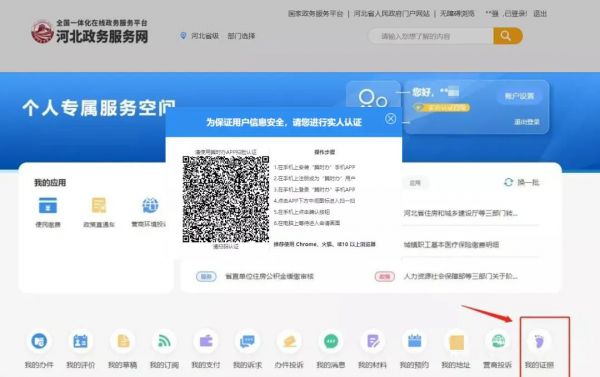Image resolution: width=600 pixels, height=377 pixels.
Task: Click the 服务 tag badge
Action: (206, 276)
